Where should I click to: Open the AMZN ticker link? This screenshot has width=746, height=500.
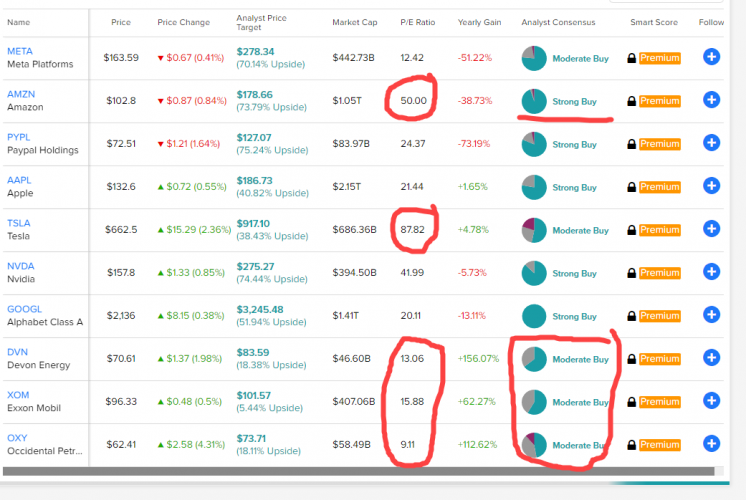tap(21, 94)
